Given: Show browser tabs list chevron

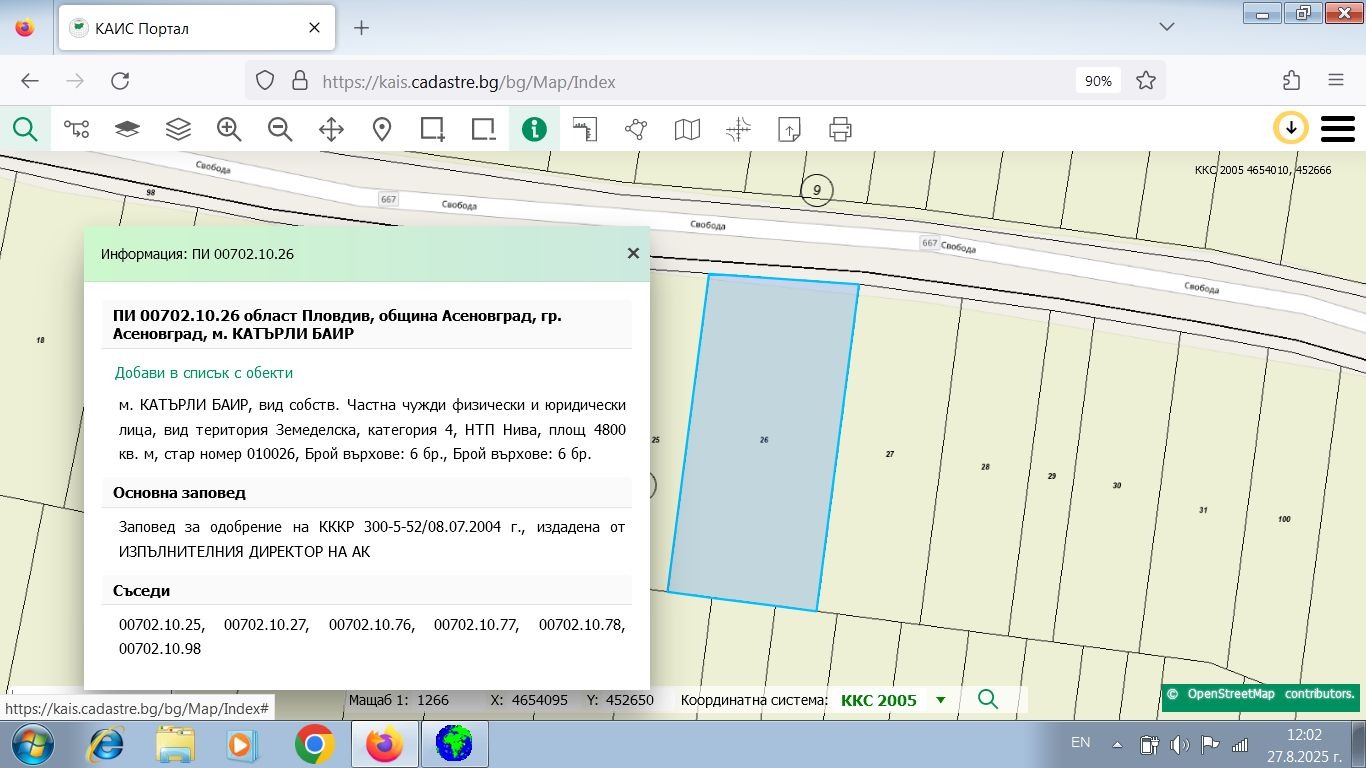Looking at the screenshot, I should (x=1166, y=27).
